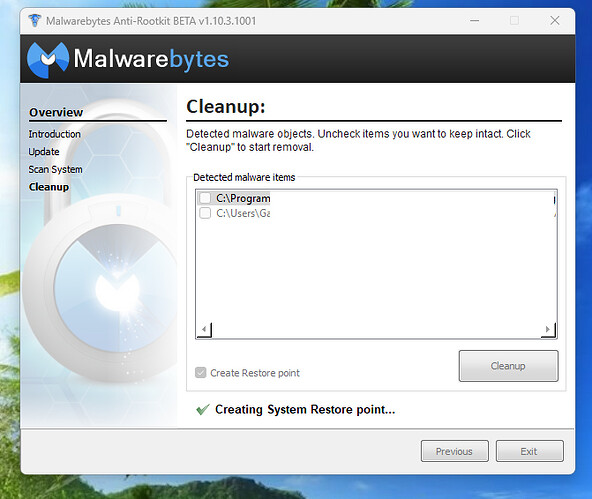Minimize the Anti-Rootkit window

[475, 20]
